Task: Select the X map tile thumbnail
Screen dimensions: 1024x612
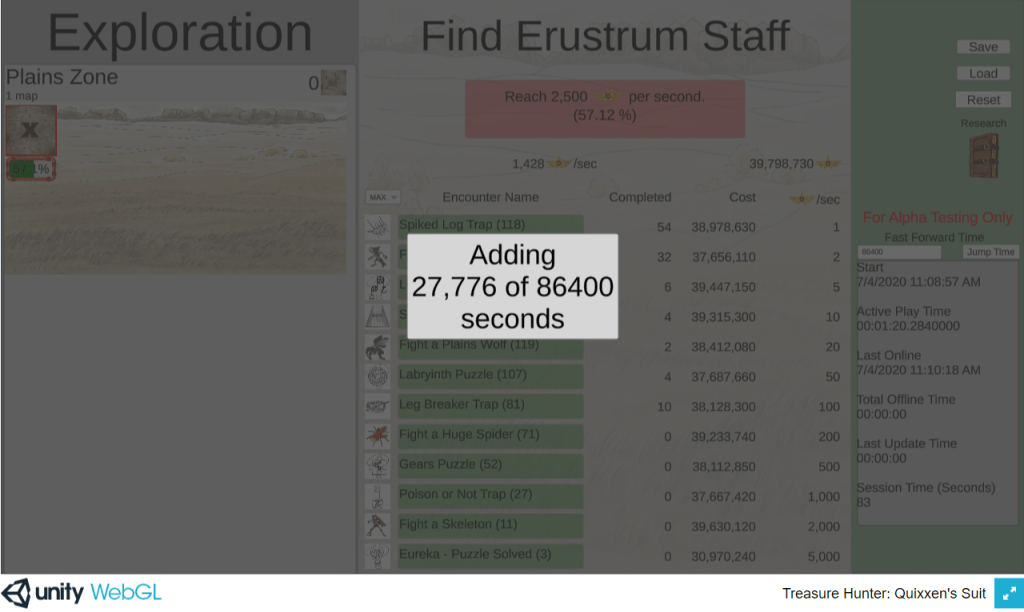Action: [30, 131]
